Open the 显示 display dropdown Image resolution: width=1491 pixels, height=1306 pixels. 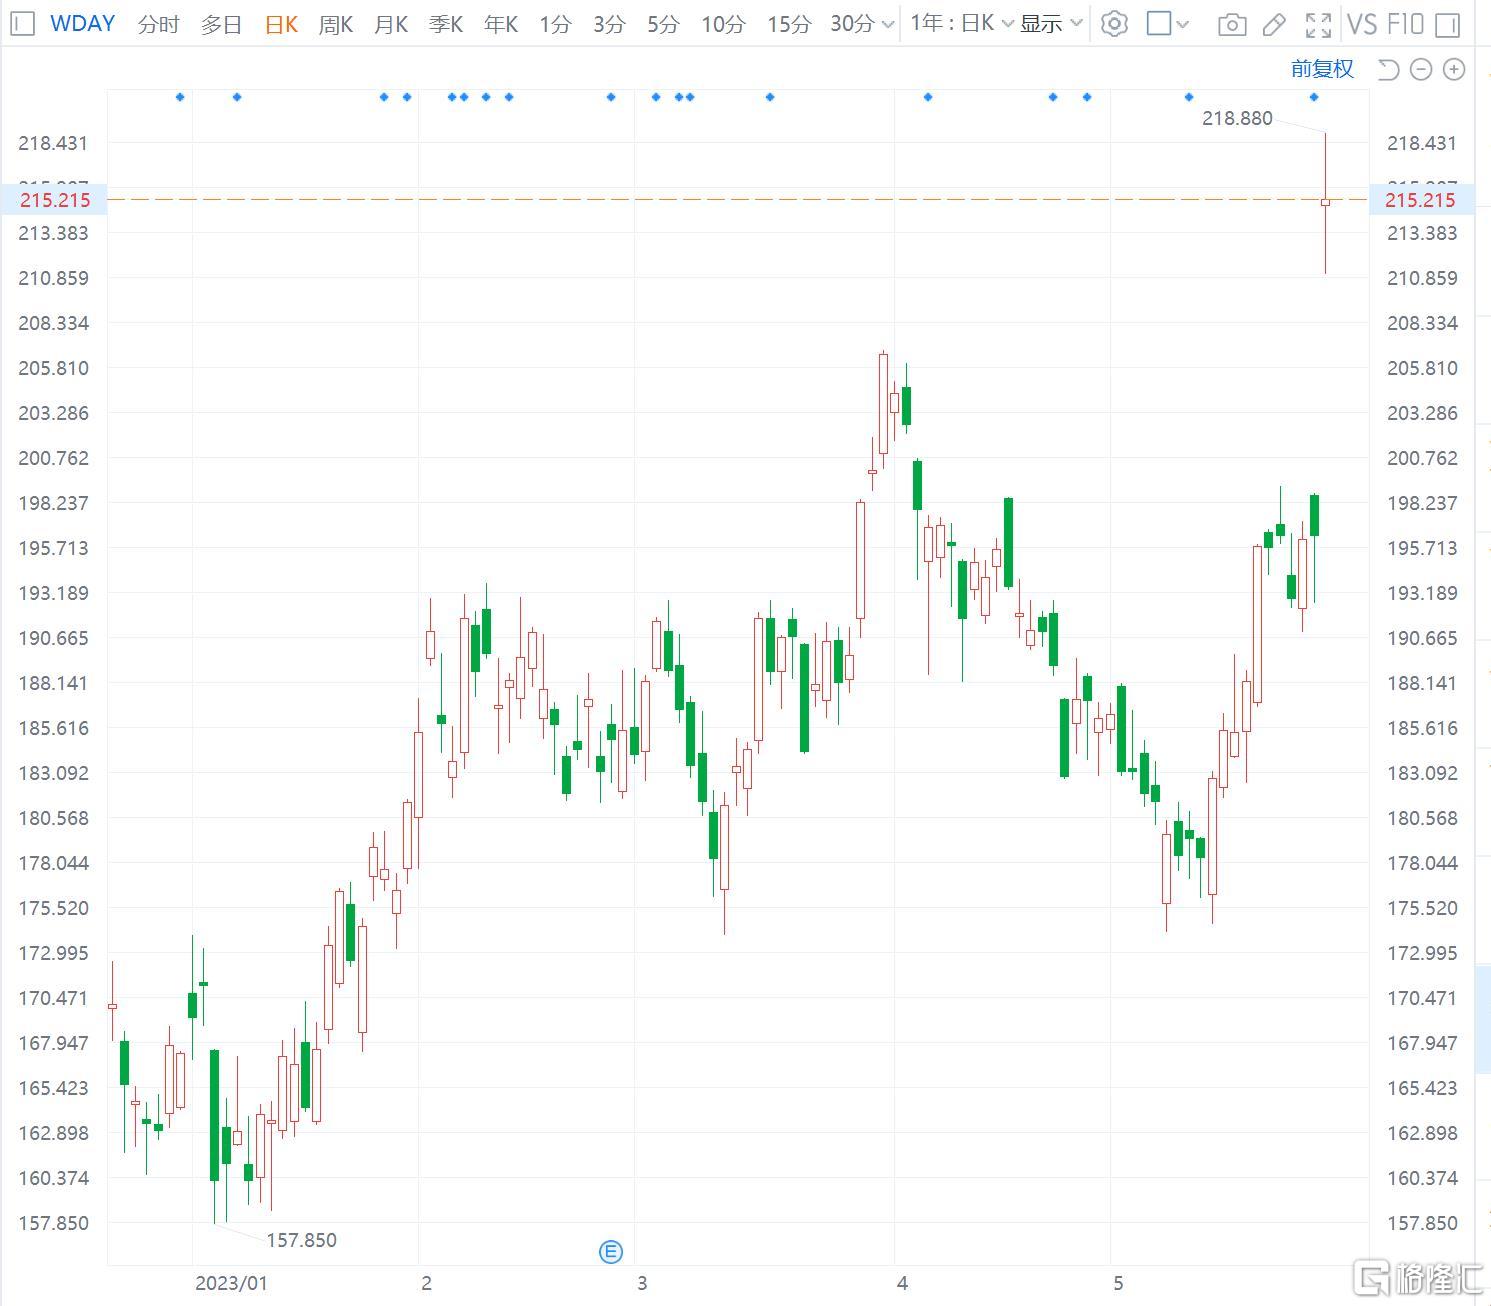pyautogui.click(x=1048, y=24)
